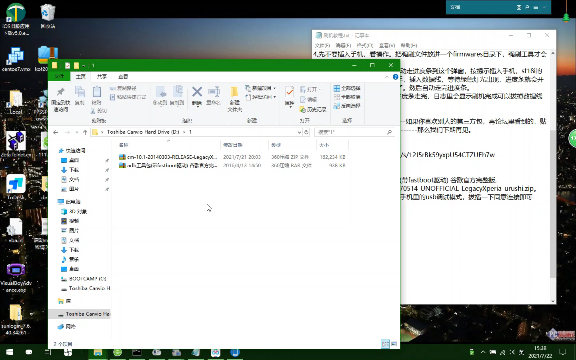Click the Explorer search magnifier icon
The width and height of the screenshot is (576, 360).
pos(389,132)
